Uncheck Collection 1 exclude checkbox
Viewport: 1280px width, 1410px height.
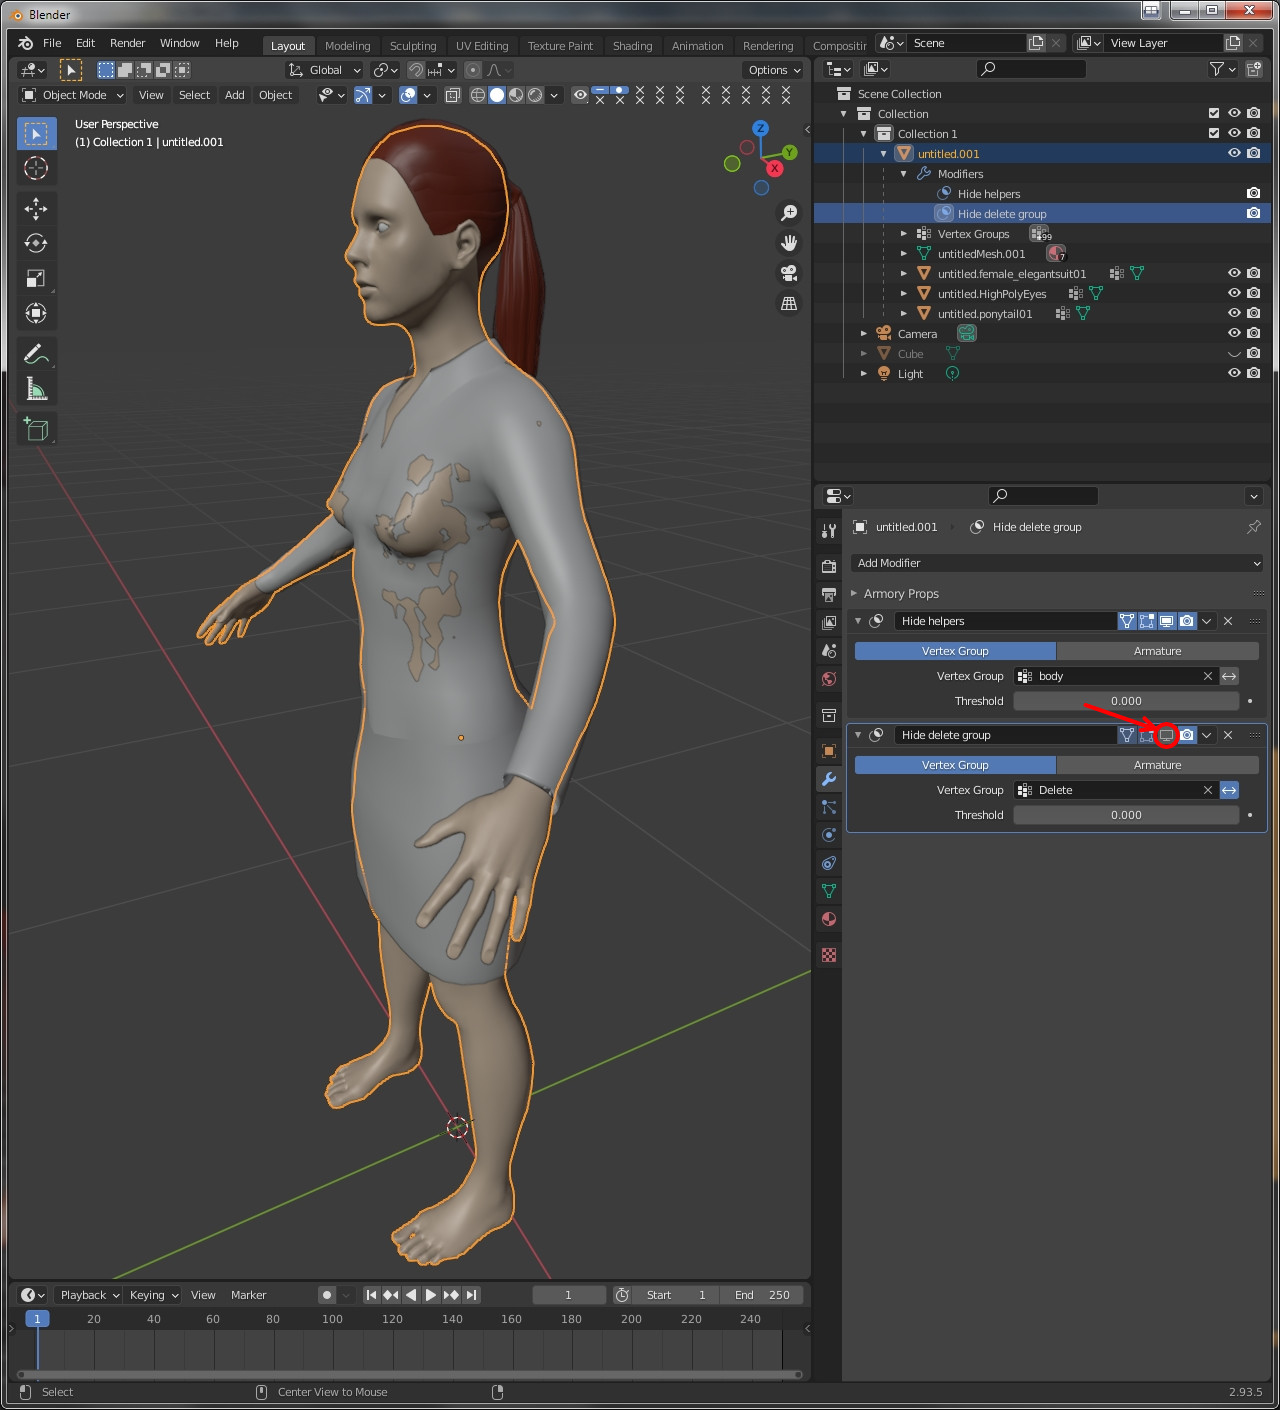click(x=1214, y=133)
